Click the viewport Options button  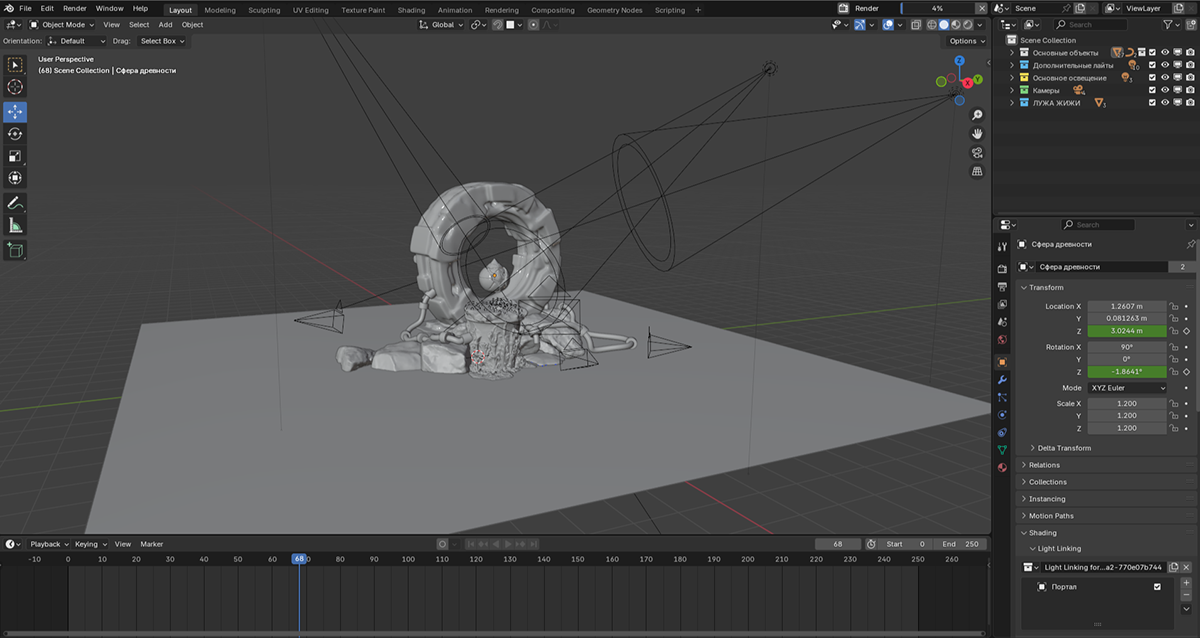[x=966, y=41]
